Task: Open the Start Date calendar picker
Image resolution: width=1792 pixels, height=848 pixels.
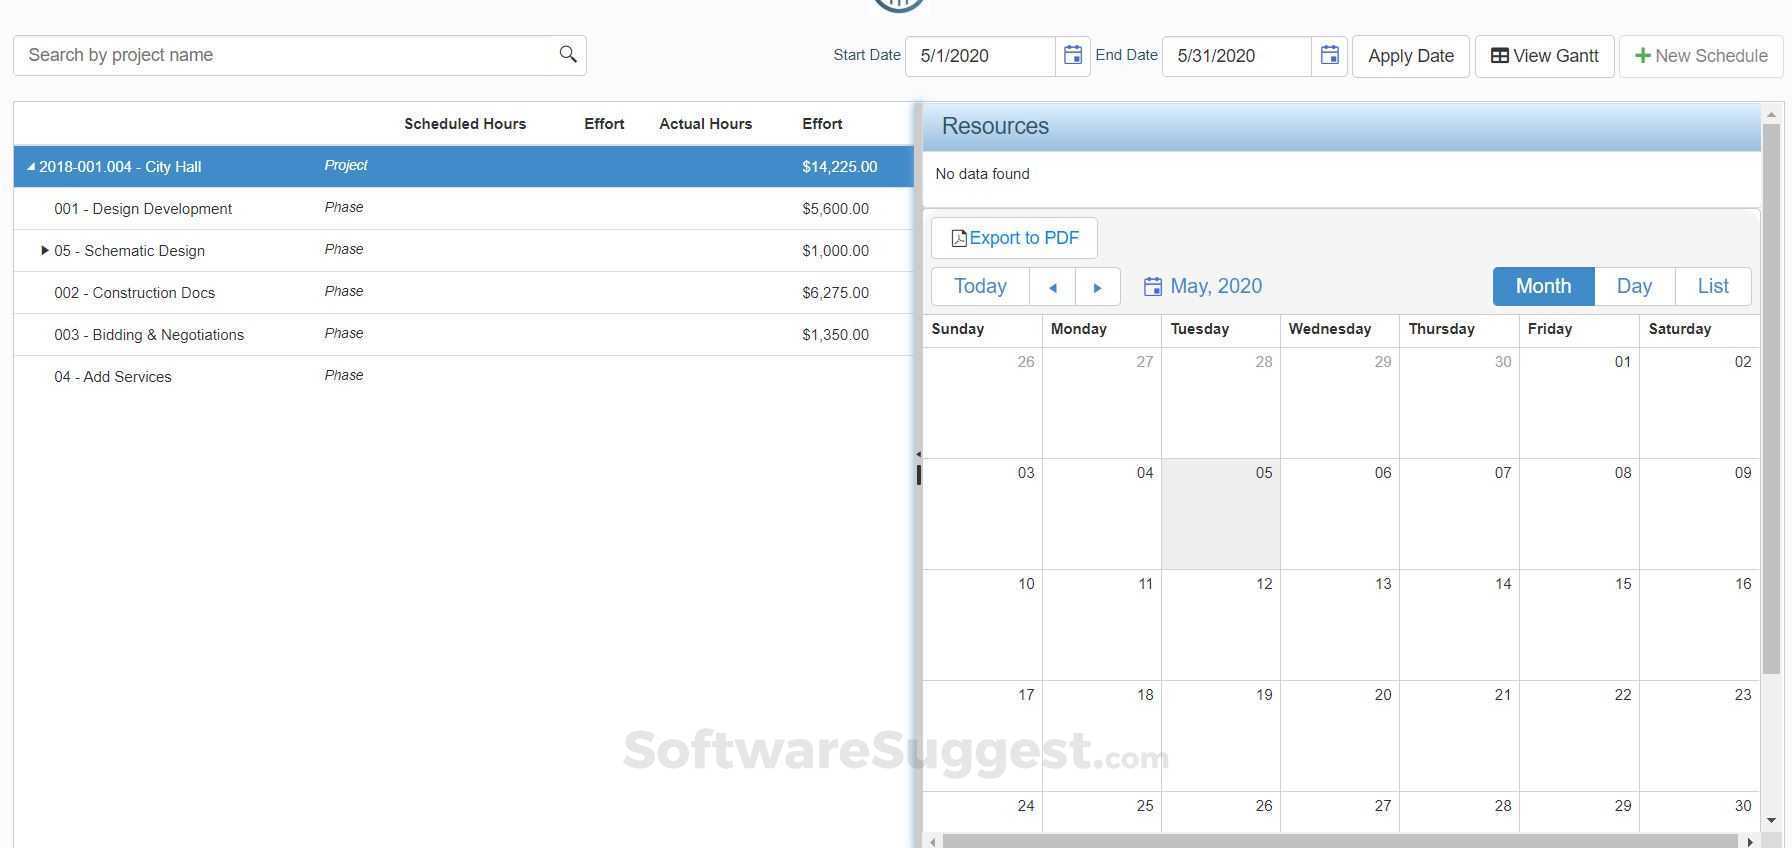Action: pyautogui.click(x=1072, y=55)
